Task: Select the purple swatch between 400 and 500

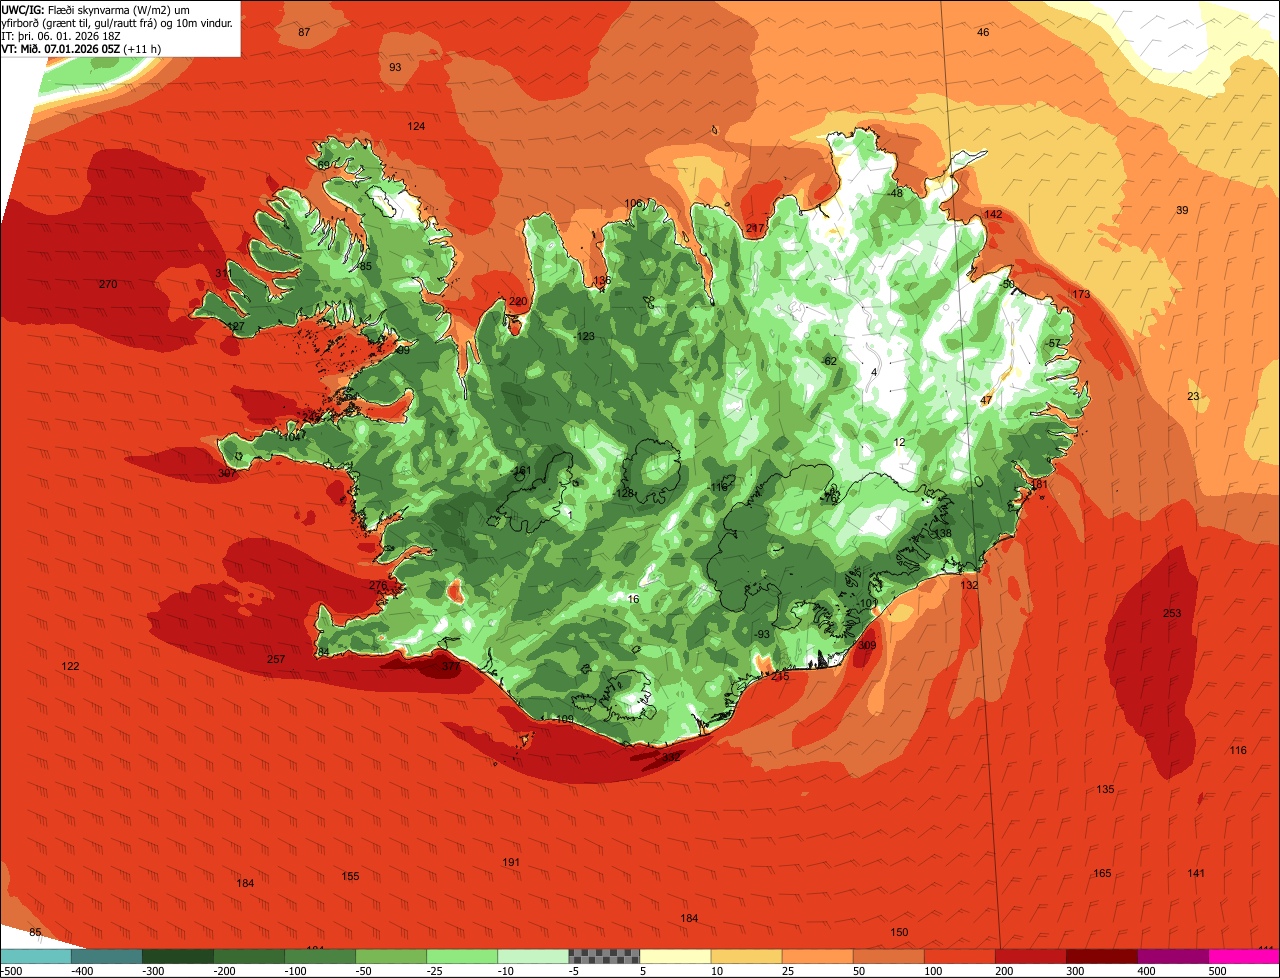Action: tap(1173, 956)
